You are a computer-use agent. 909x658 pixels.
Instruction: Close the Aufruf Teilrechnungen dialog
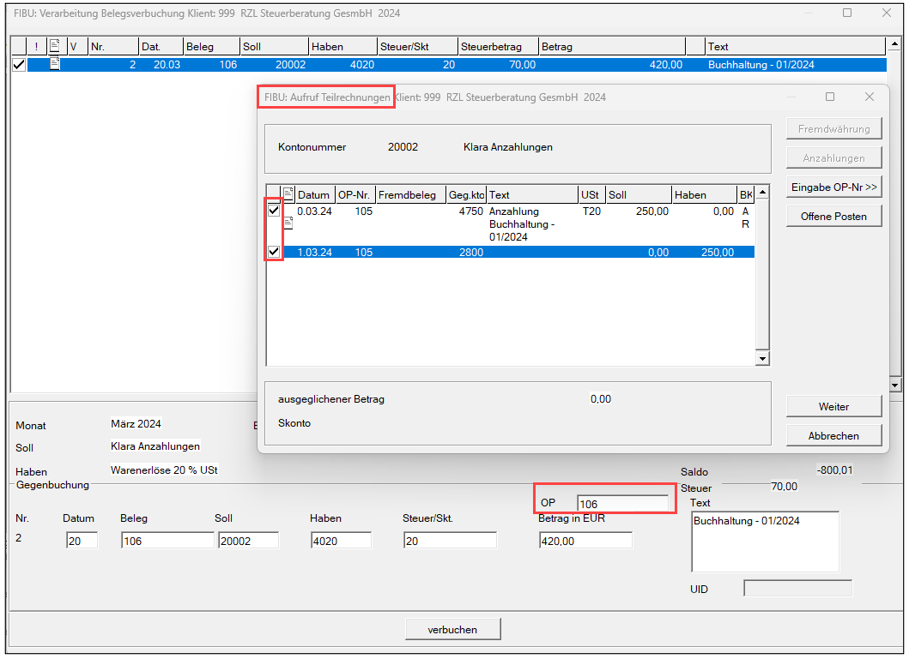click(869, 97)
